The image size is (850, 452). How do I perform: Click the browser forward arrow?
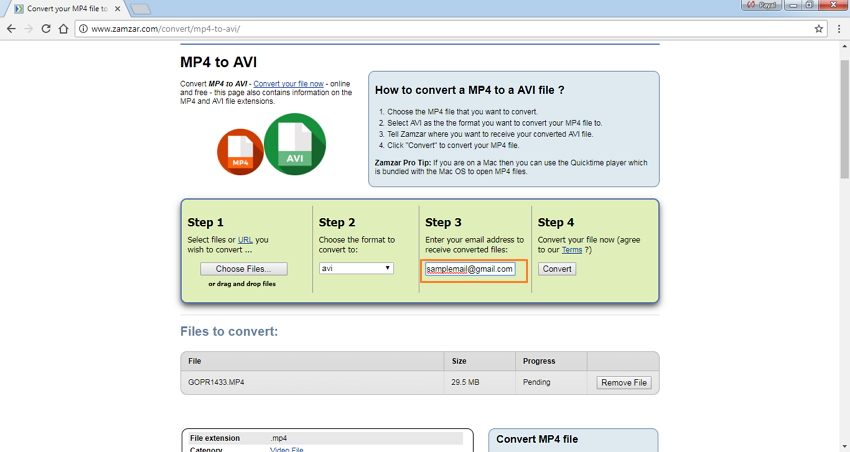pos(28,29)
